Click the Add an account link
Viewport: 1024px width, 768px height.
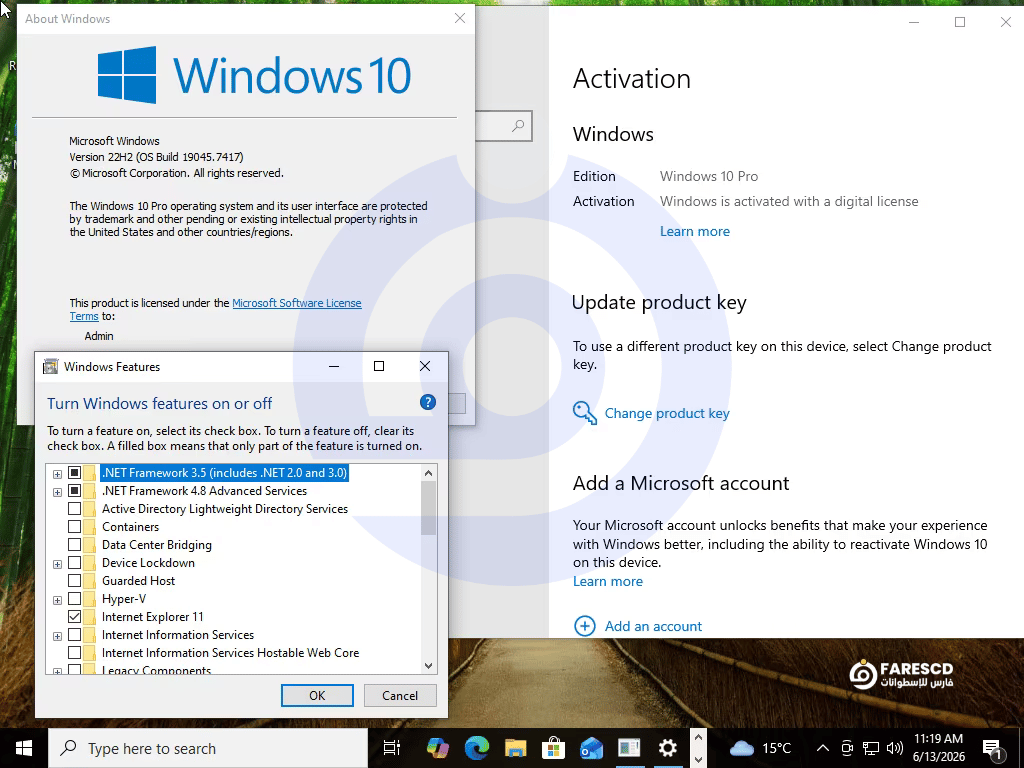[653, 626]
